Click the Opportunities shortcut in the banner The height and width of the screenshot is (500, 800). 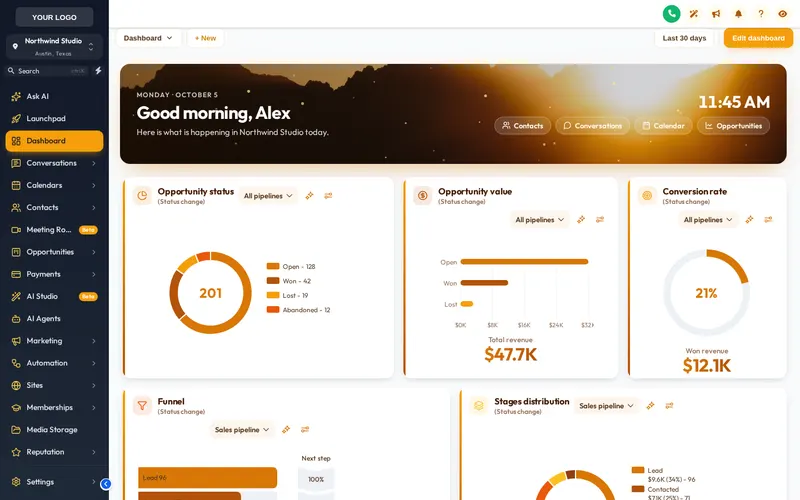(733, 126)
